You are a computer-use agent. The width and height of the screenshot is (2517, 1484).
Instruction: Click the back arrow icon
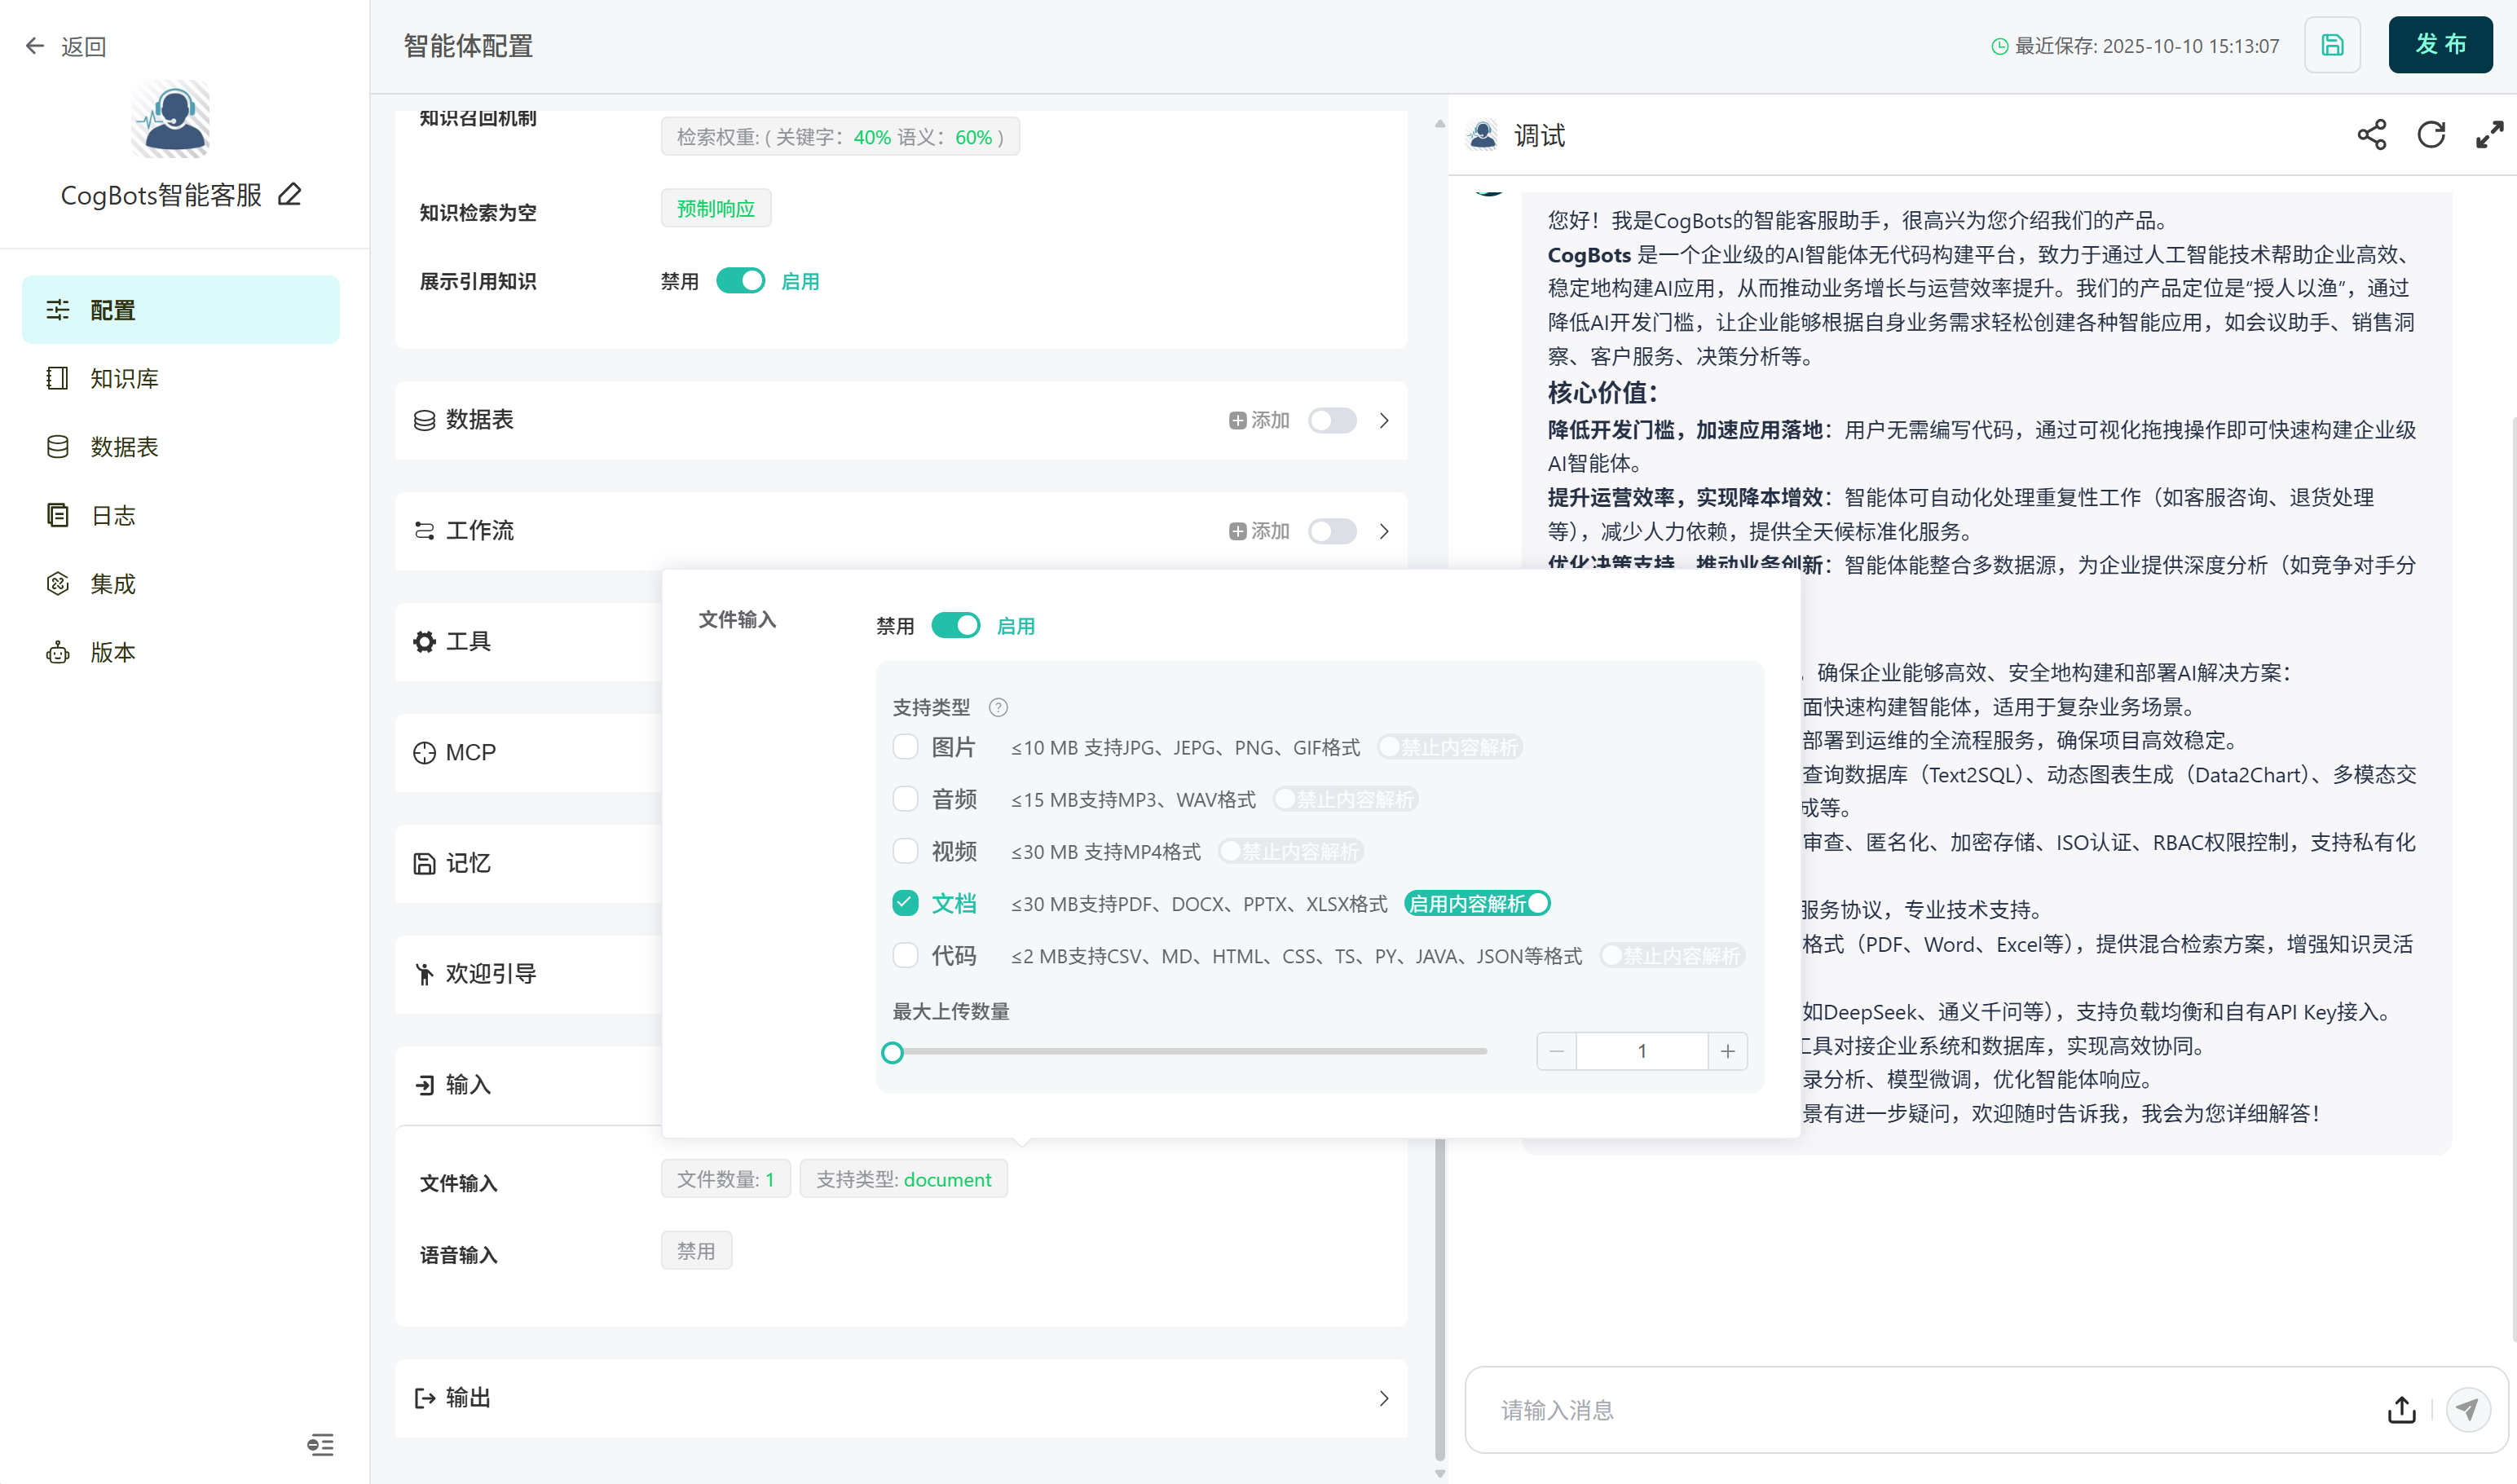35,46
